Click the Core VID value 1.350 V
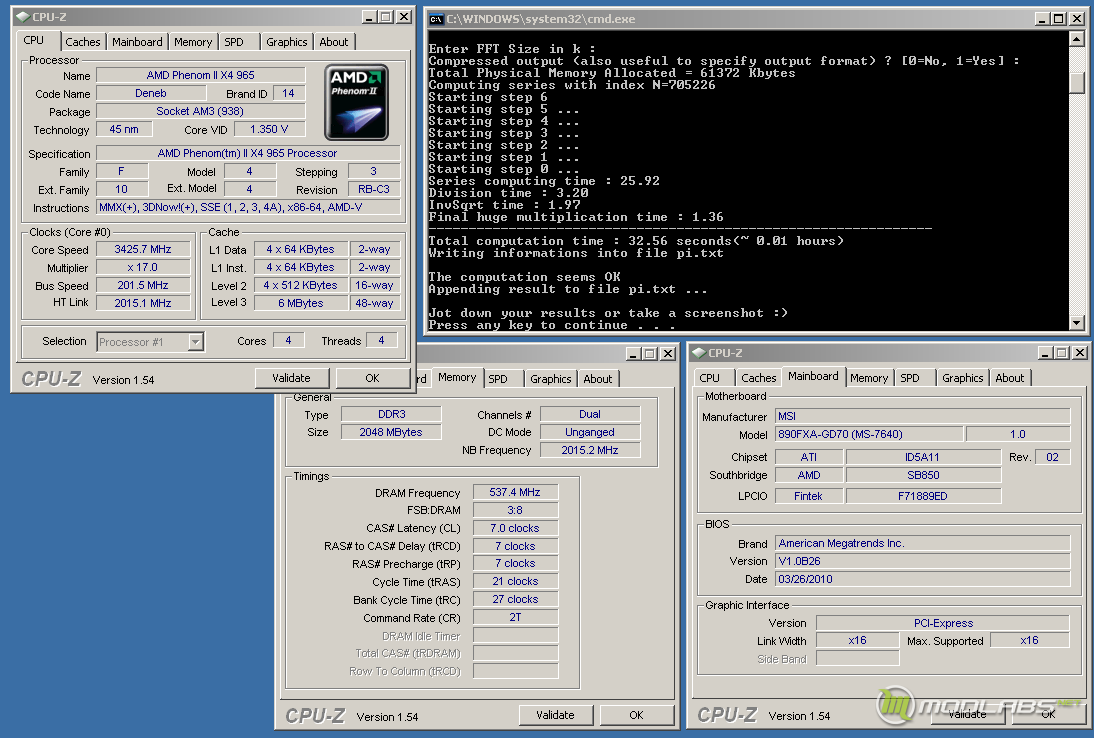The image size is (1094, 738). point(269,129)
